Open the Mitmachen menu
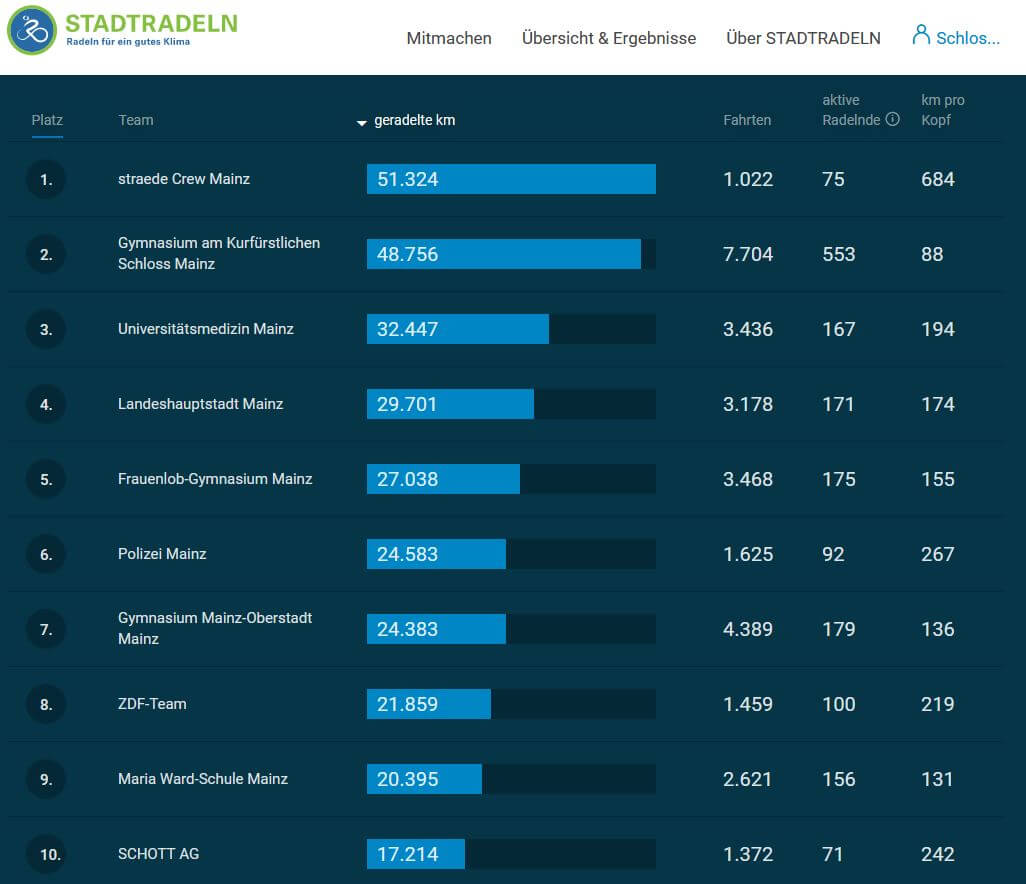Image resolution: width=1026 pixels, height=884 pixels. (x=449, y=38)
